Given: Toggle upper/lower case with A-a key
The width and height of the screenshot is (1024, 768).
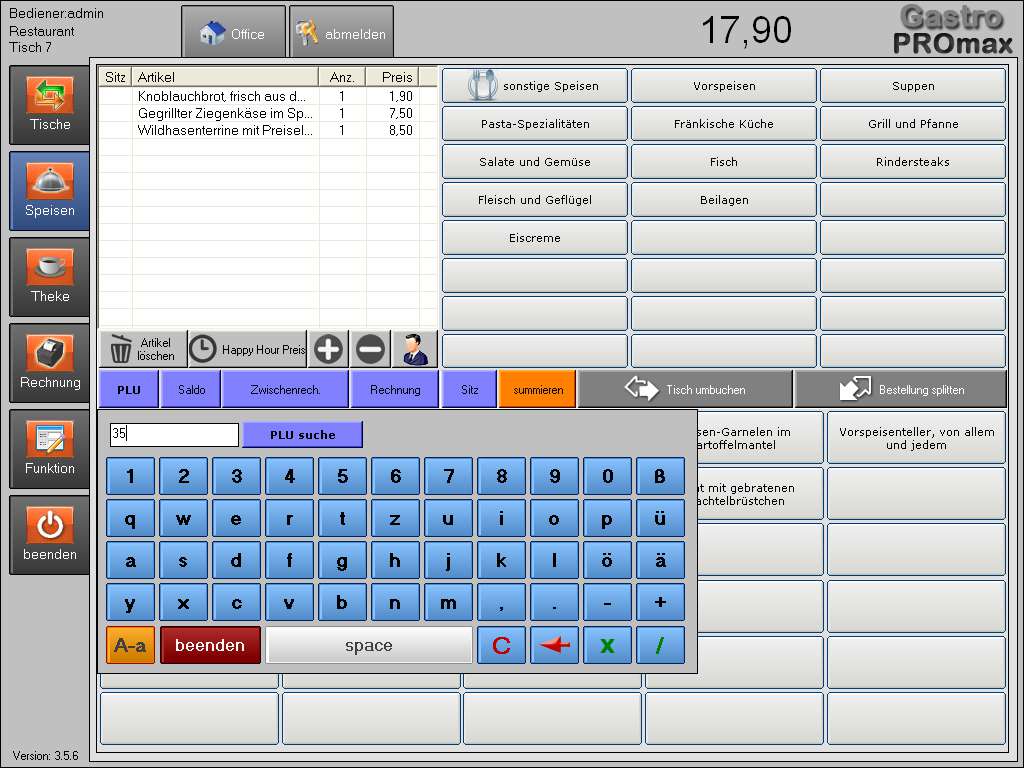Looking at the screenshot, I should (x=131, y=645).
